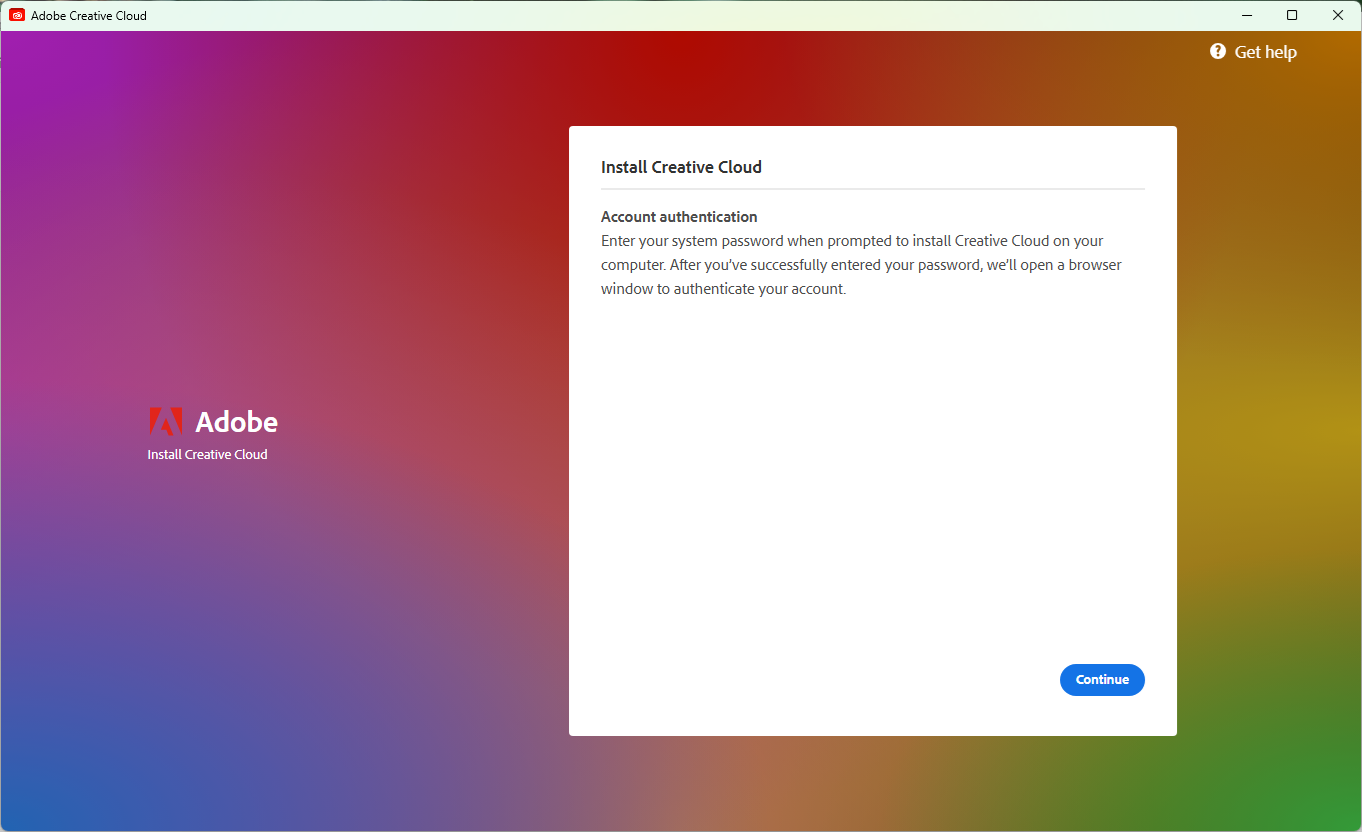Click the divider line below Install Creative Cloud

coord(872,188)
